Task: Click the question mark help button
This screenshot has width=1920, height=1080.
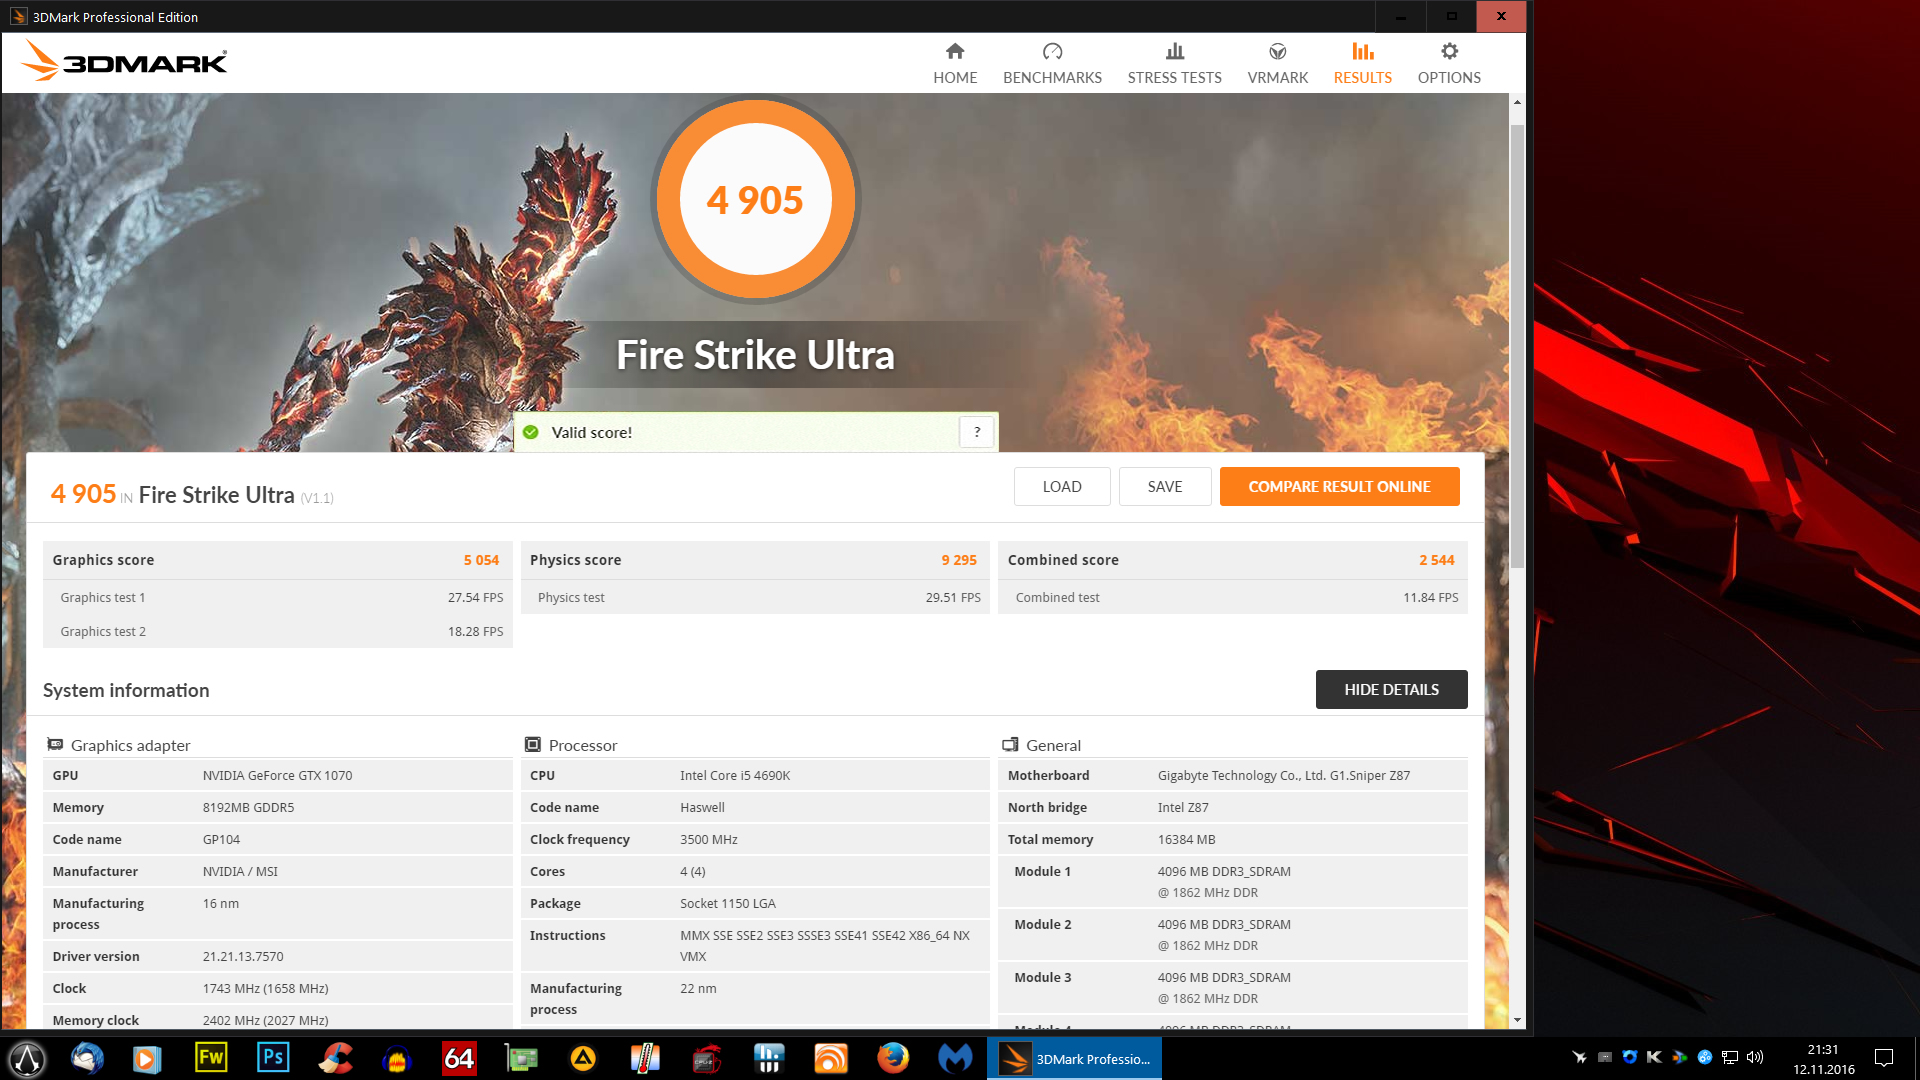Action: click(976, 432)
